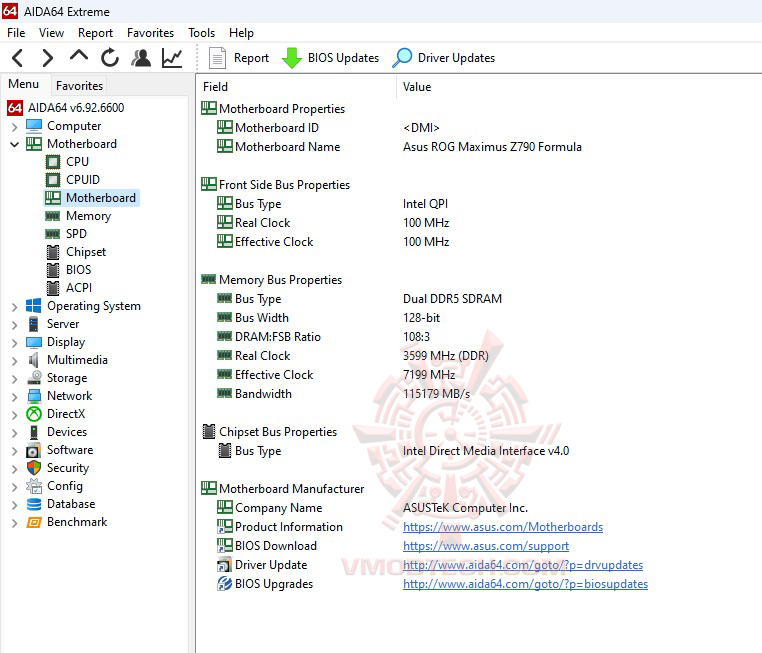762x653 pixels.
Task: Click the Report page icon in toolbar
Action: tap(217, 58)
